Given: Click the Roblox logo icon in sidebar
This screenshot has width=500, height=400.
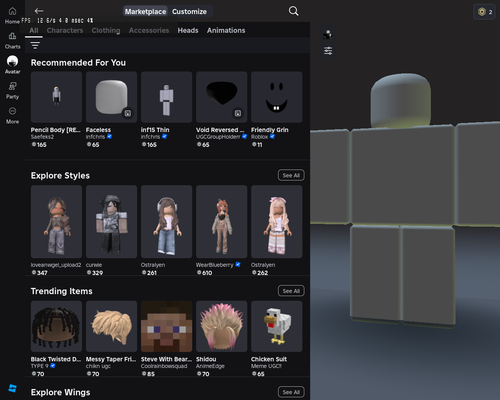Looking at the screenshot, I should [12, 388].
